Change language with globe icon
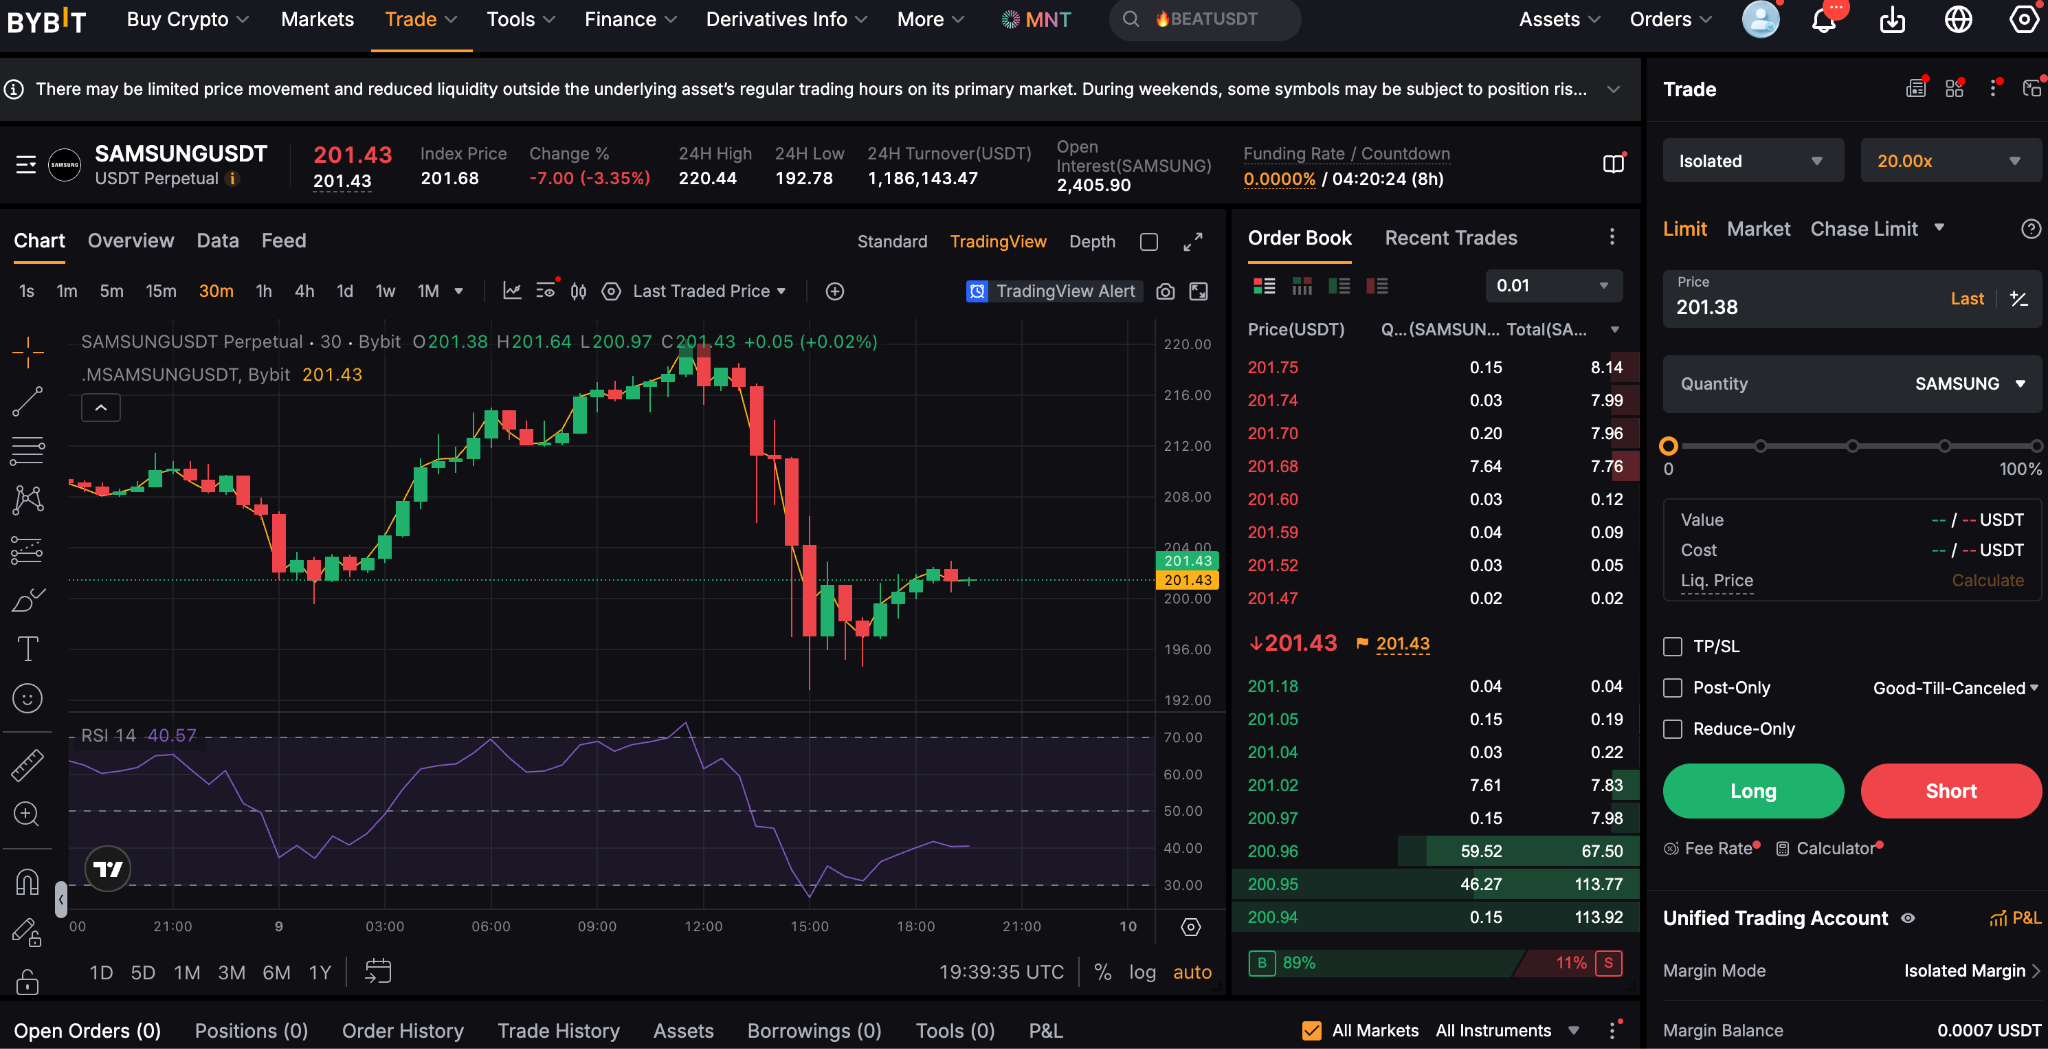The width and height of the screenshot is (2048, 1049). 1958,19
